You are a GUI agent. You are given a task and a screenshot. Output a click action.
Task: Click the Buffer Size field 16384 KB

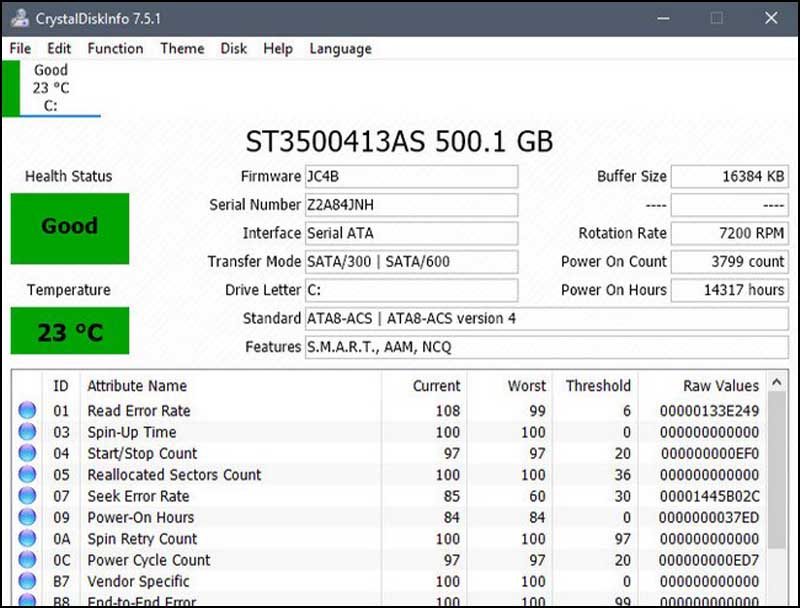730,176
